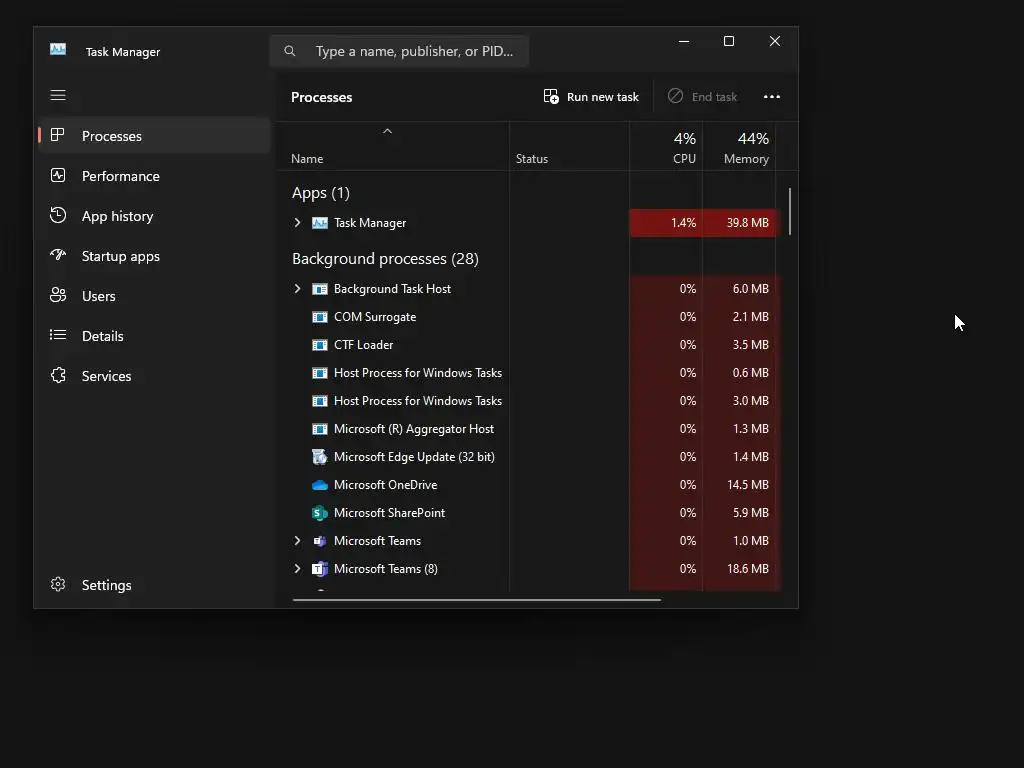
Task: Click the search magnifier icon
Action: coord(290,51)
